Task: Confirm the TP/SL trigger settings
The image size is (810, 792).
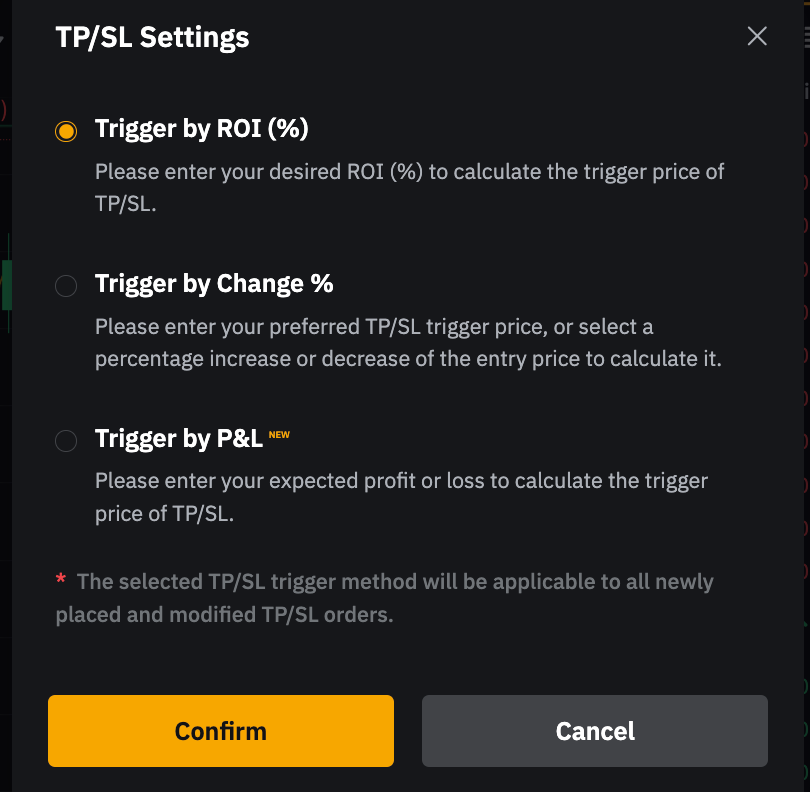Action: 221,731
